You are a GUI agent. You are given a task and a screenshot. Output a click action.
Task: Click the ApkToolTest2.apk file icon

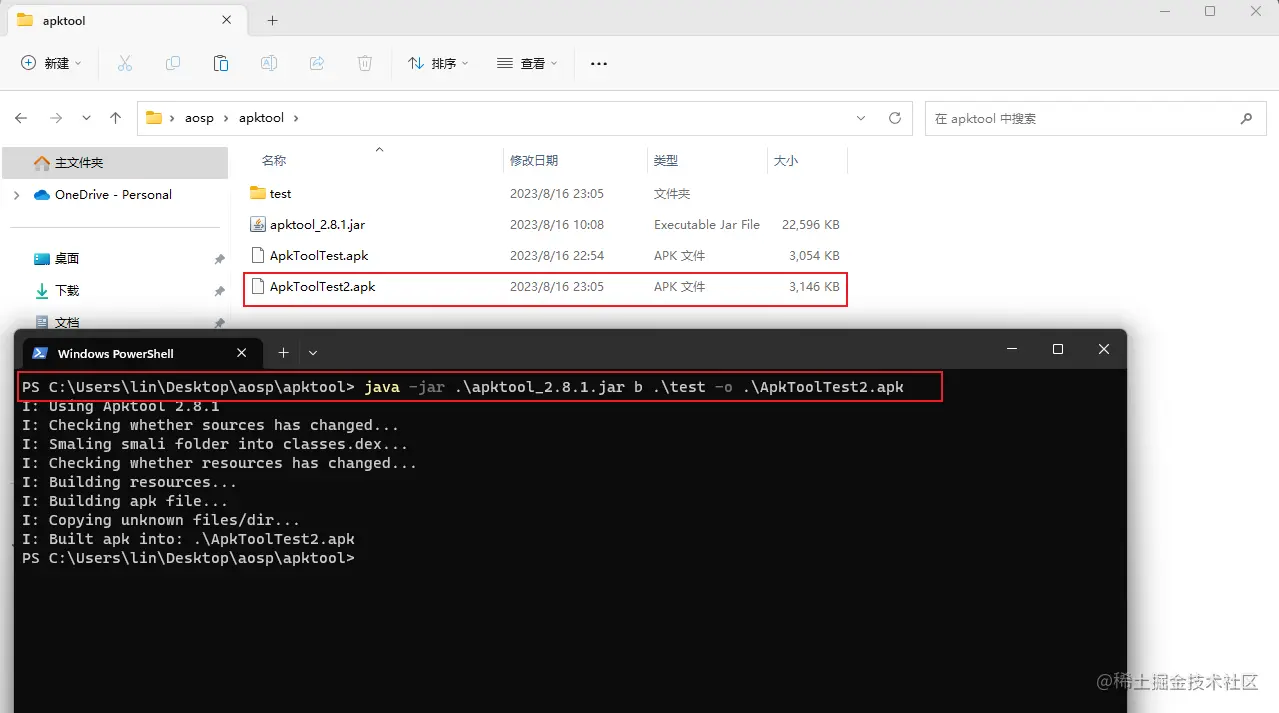(257, 286)
